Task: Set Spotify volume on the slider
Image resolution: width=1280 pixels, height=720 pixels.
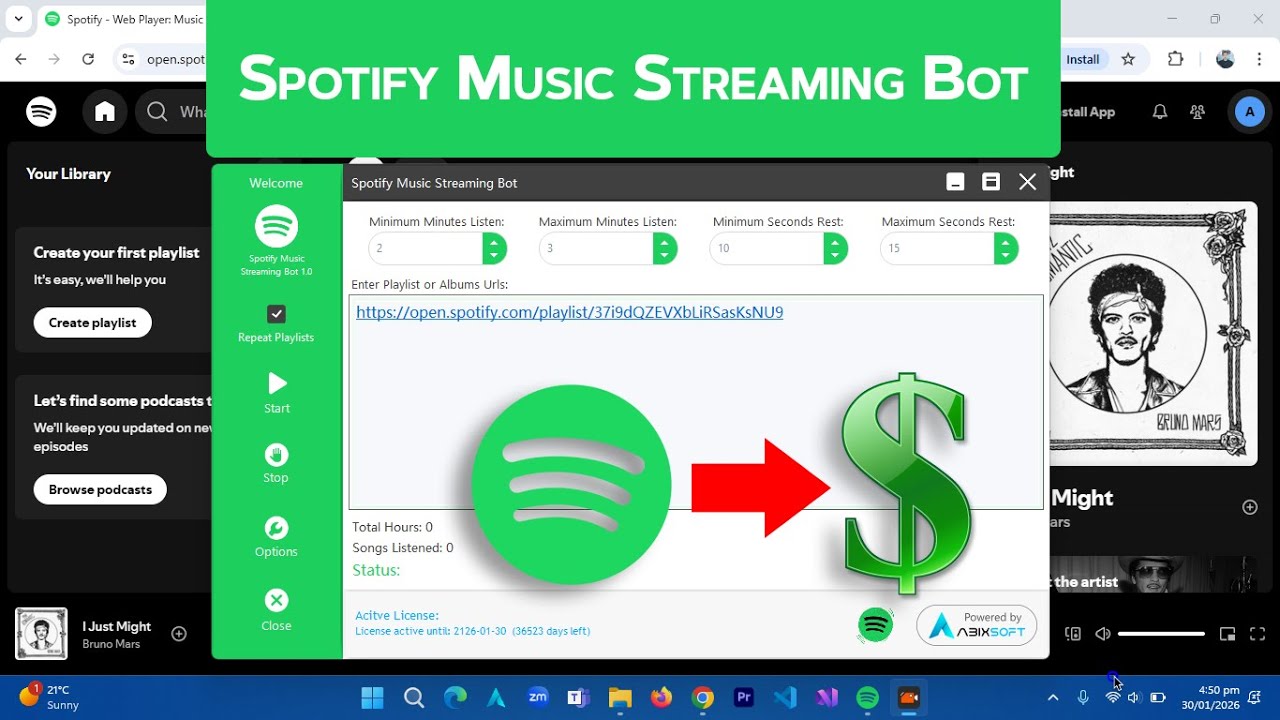Action: pyautogui.click(x=1161, y=633)
